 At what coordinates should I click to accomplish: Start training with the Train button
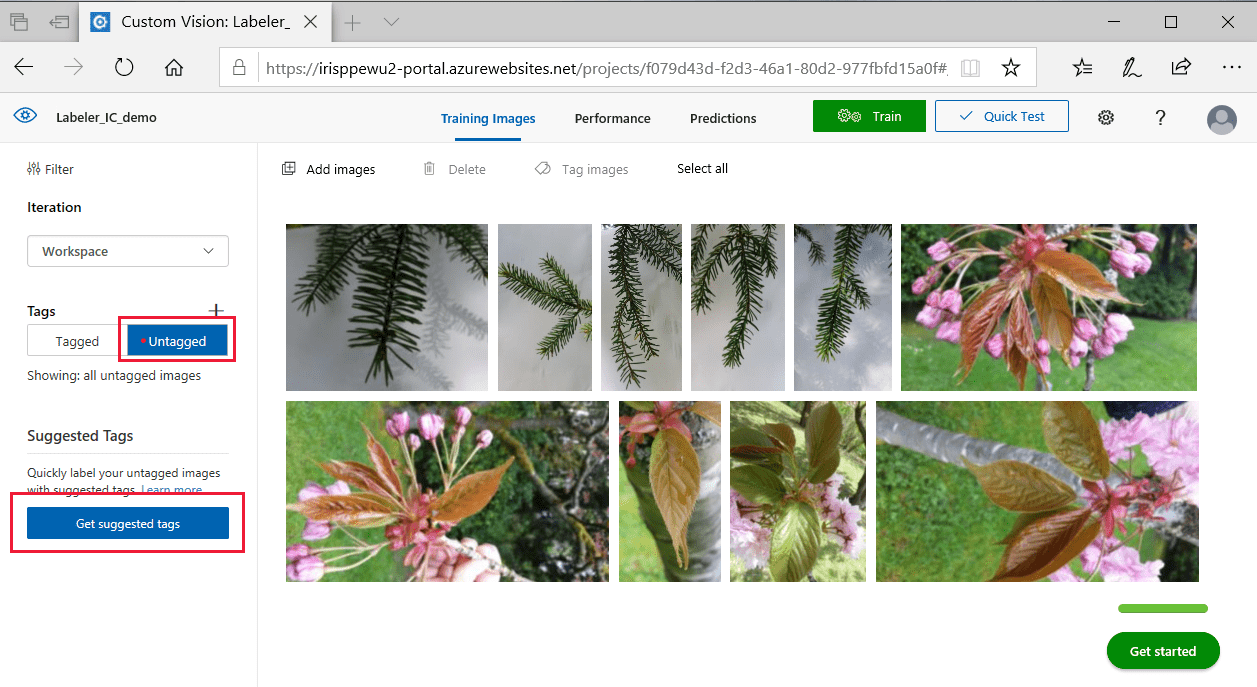pyautogui.click(x=869, y=116)
